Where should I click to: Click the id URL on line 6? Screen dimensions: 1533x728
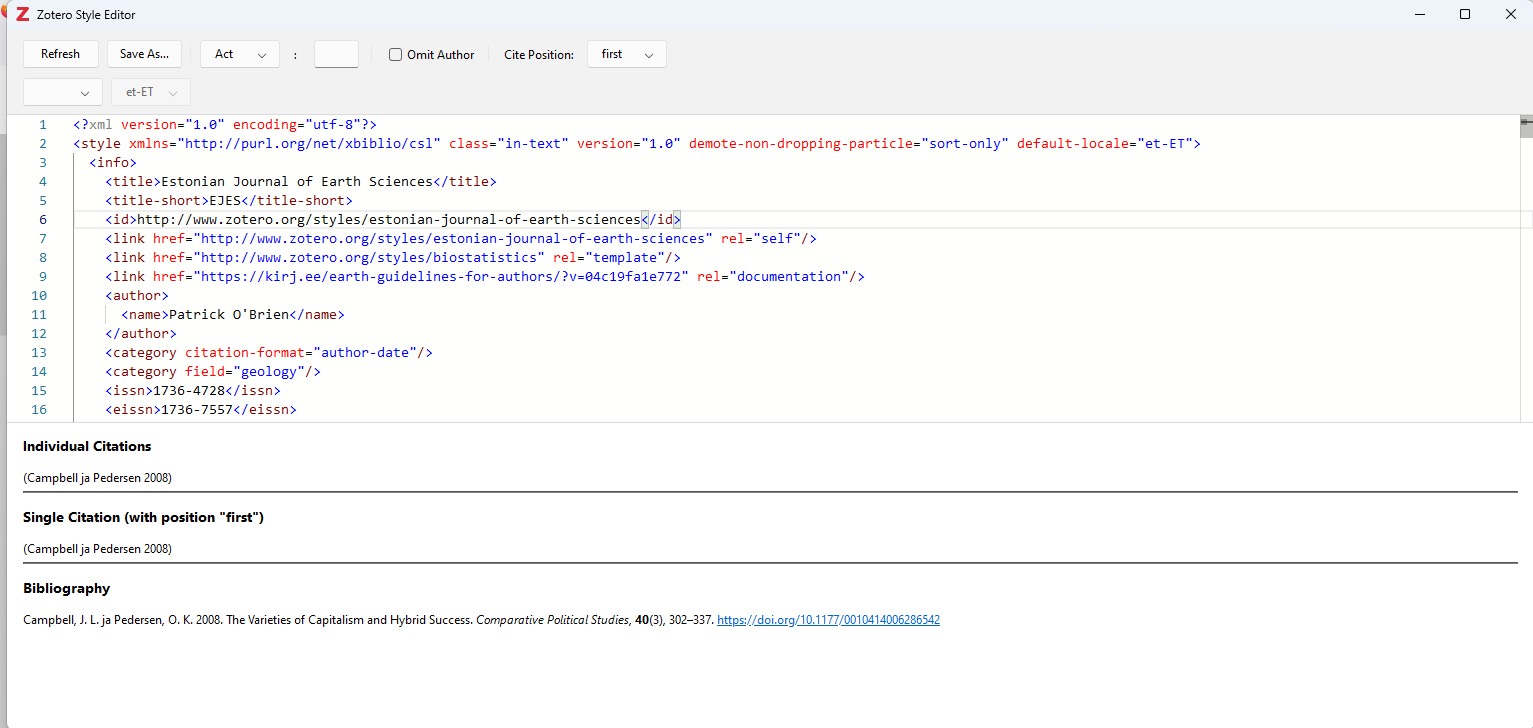(388, 219)
